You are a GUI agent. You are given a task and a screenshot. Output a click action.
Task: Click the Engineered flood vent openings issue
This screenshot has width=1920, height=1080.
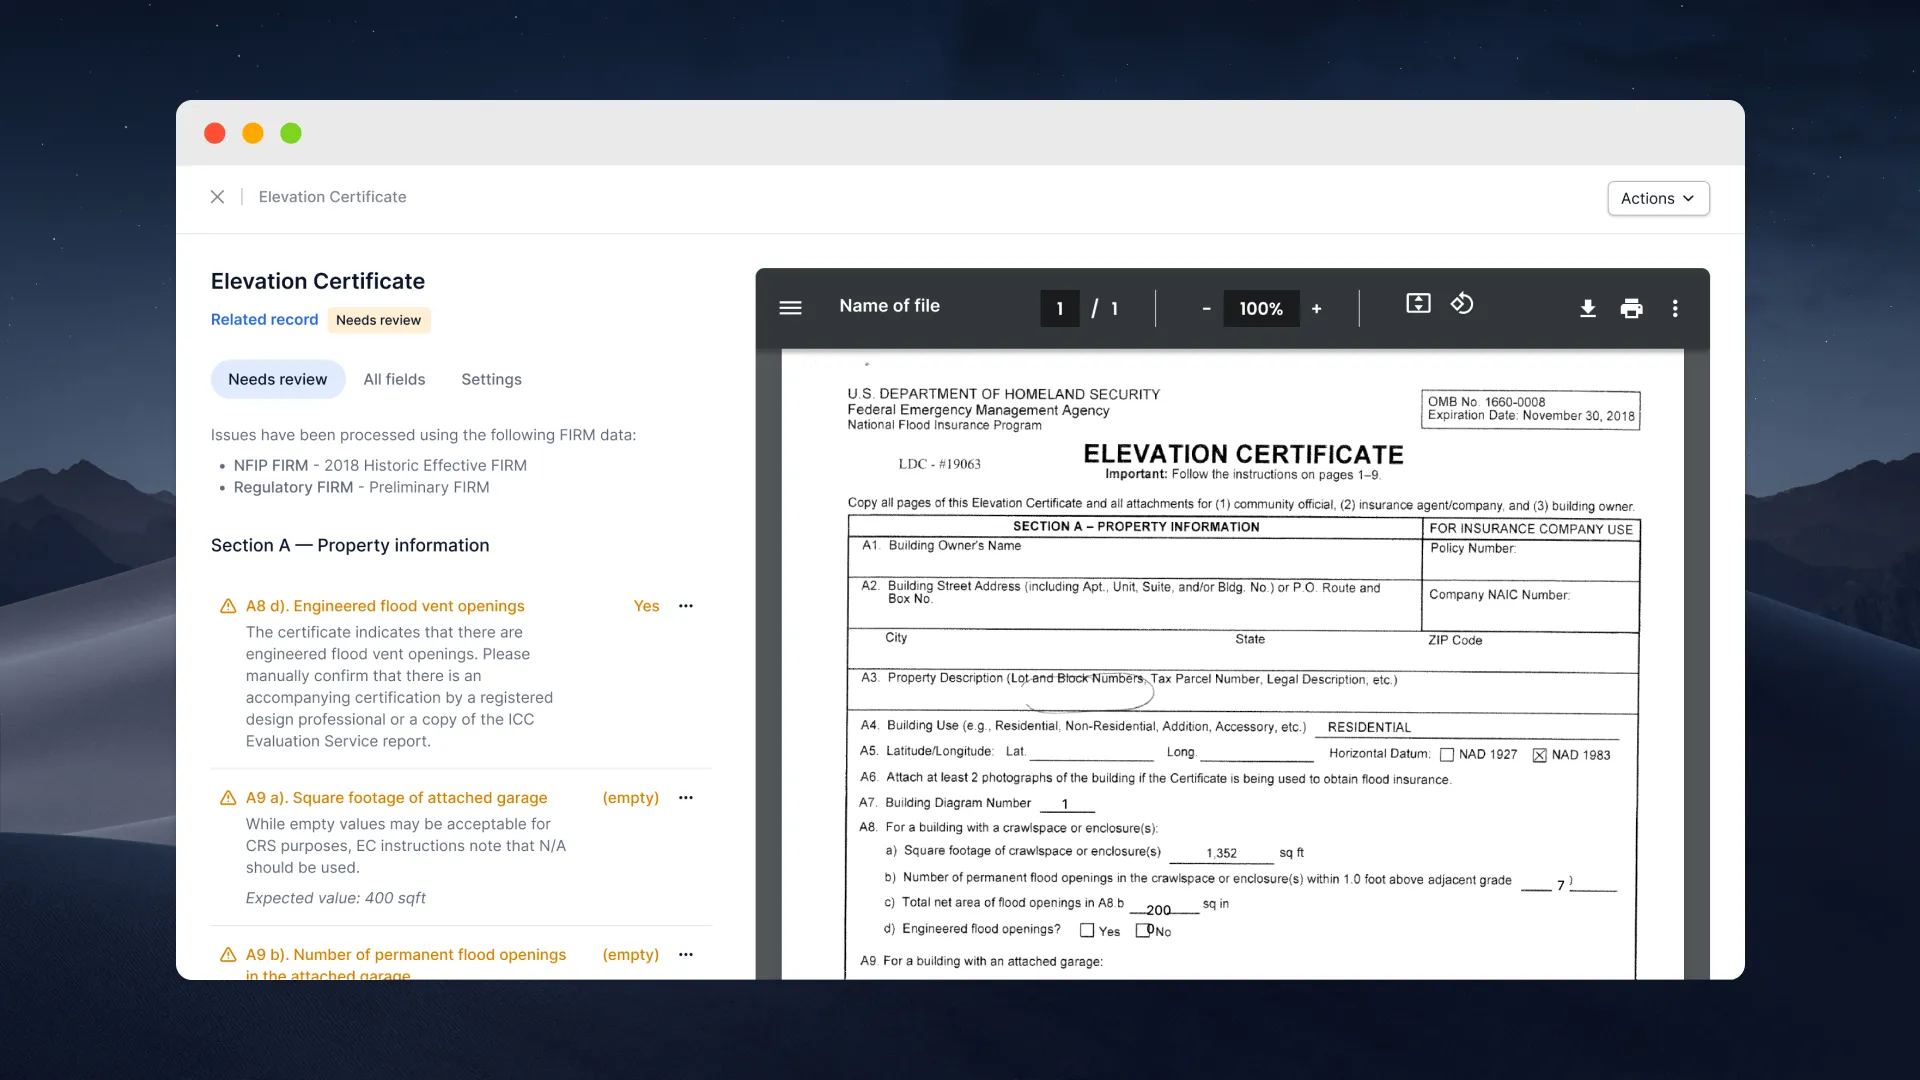click(x=385, y=606)
